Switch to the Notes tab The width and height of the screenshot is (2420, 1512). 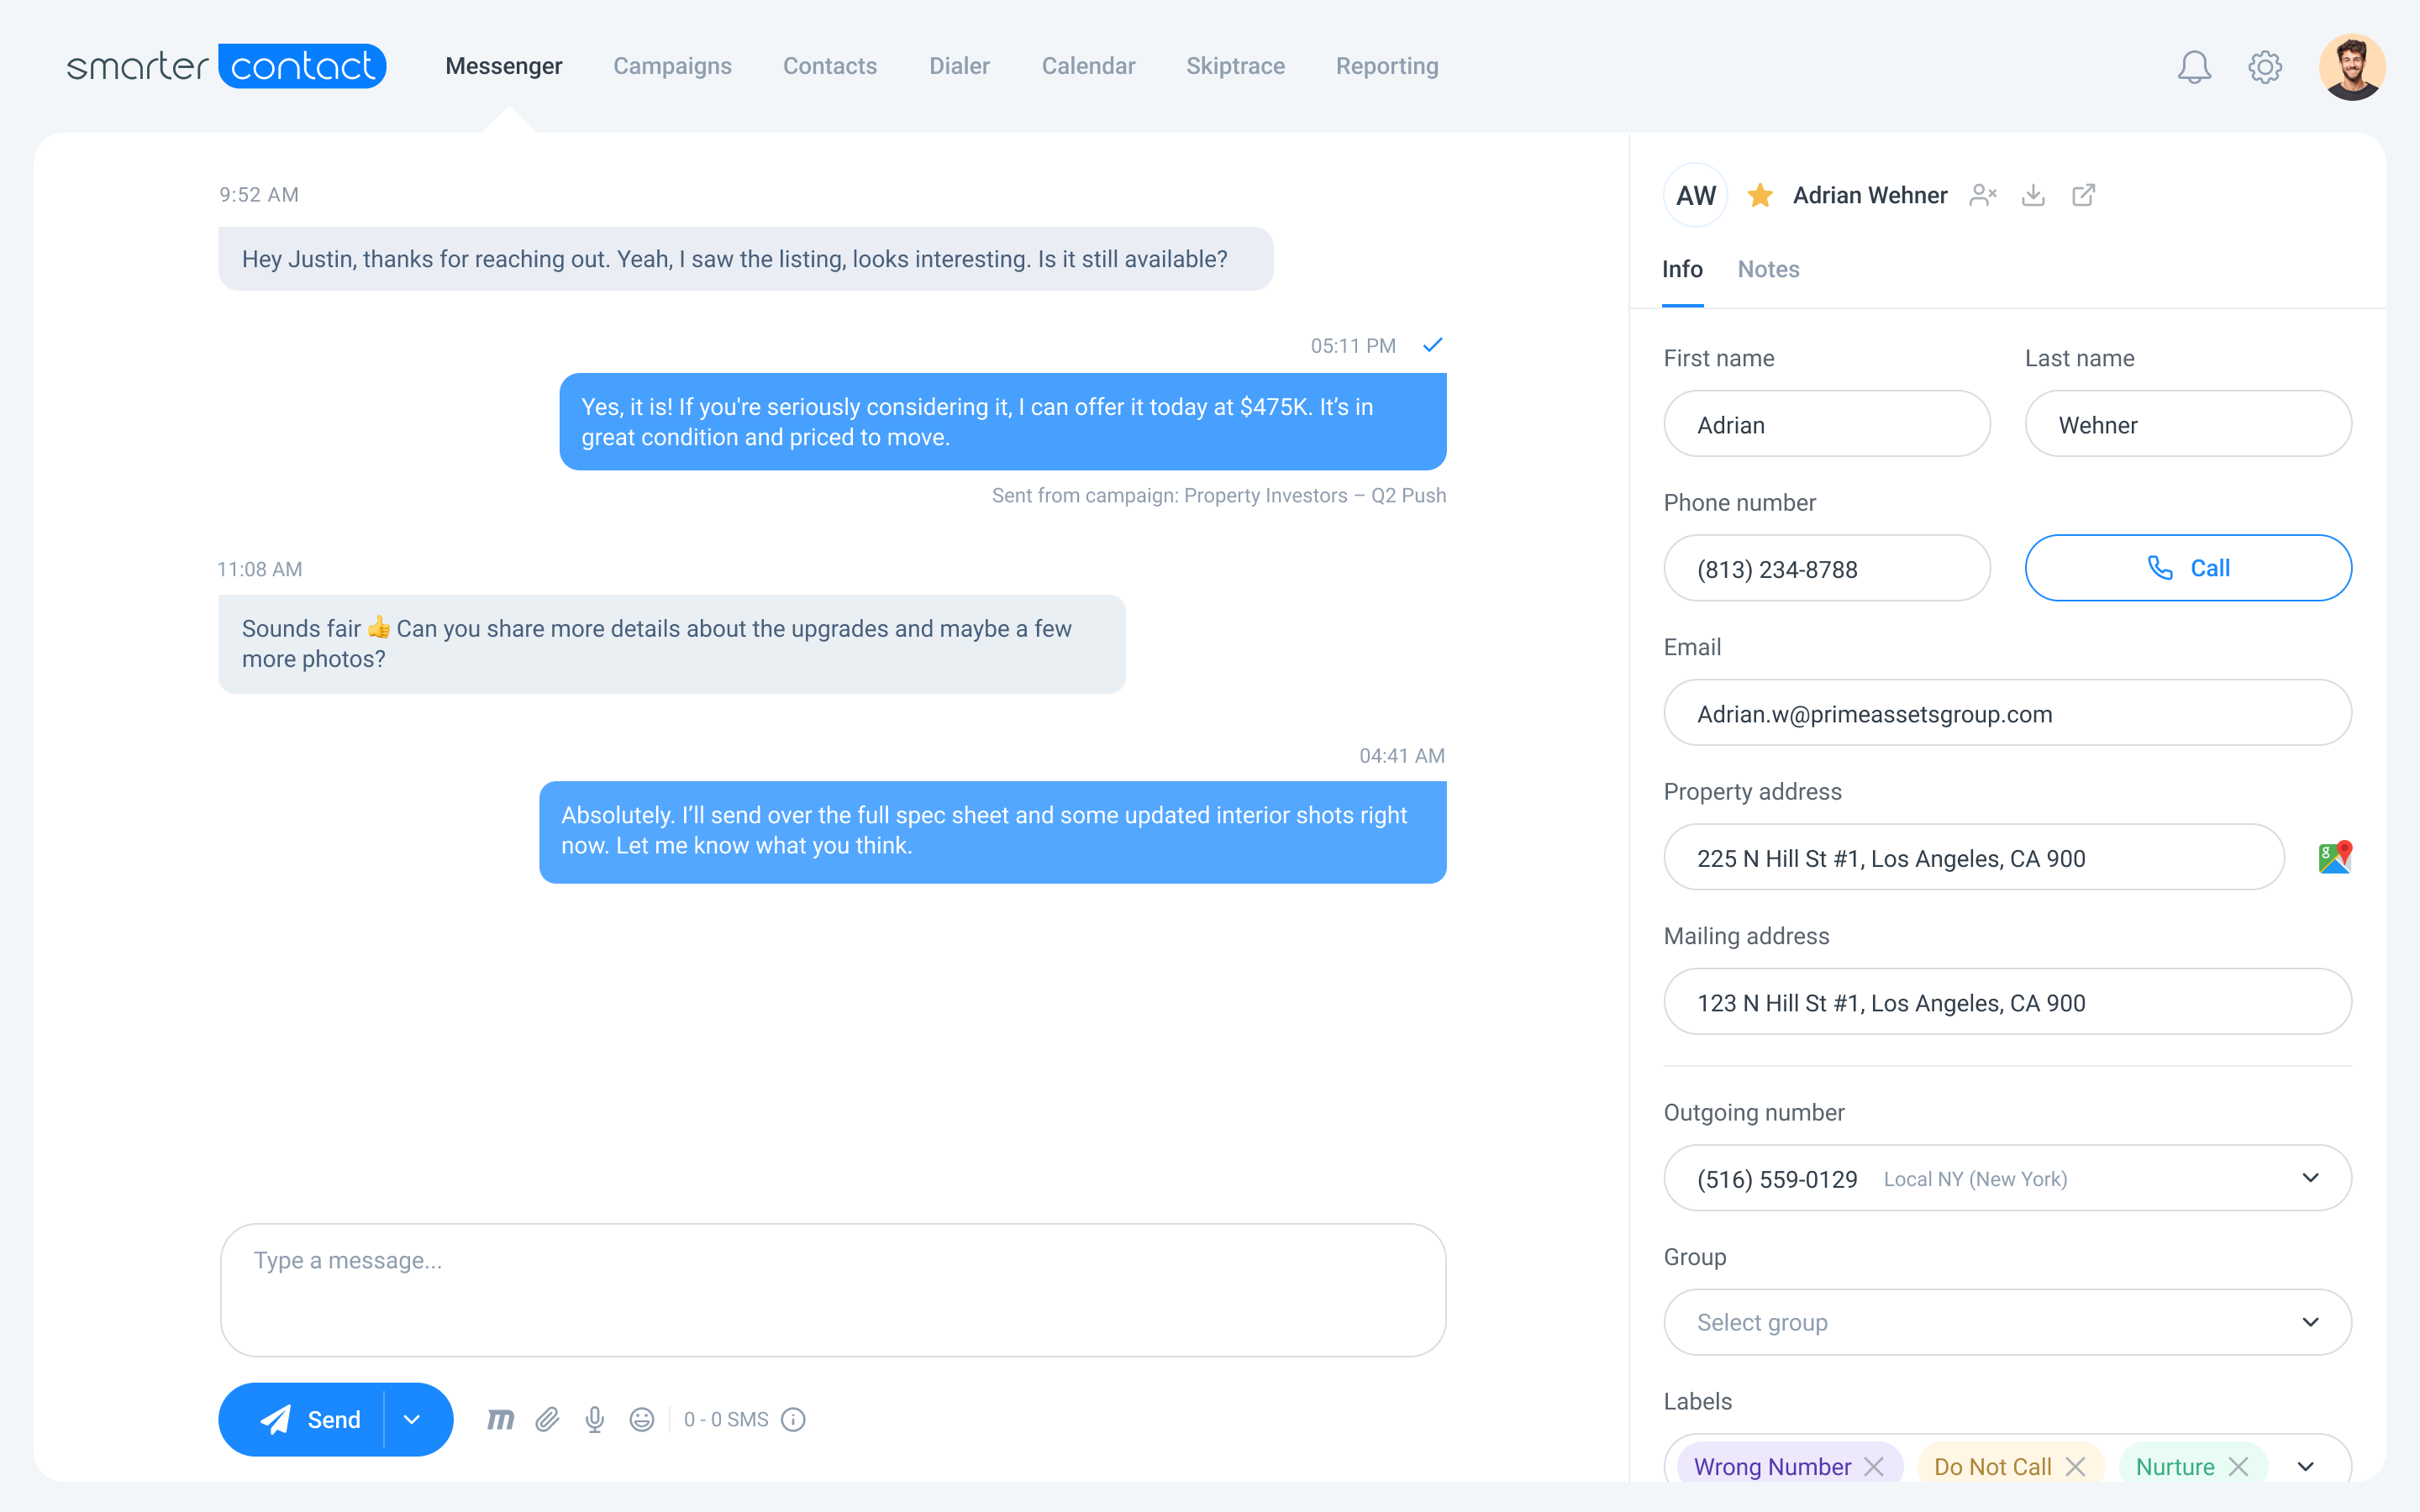pyautogui.click(x=1768, y=269)
